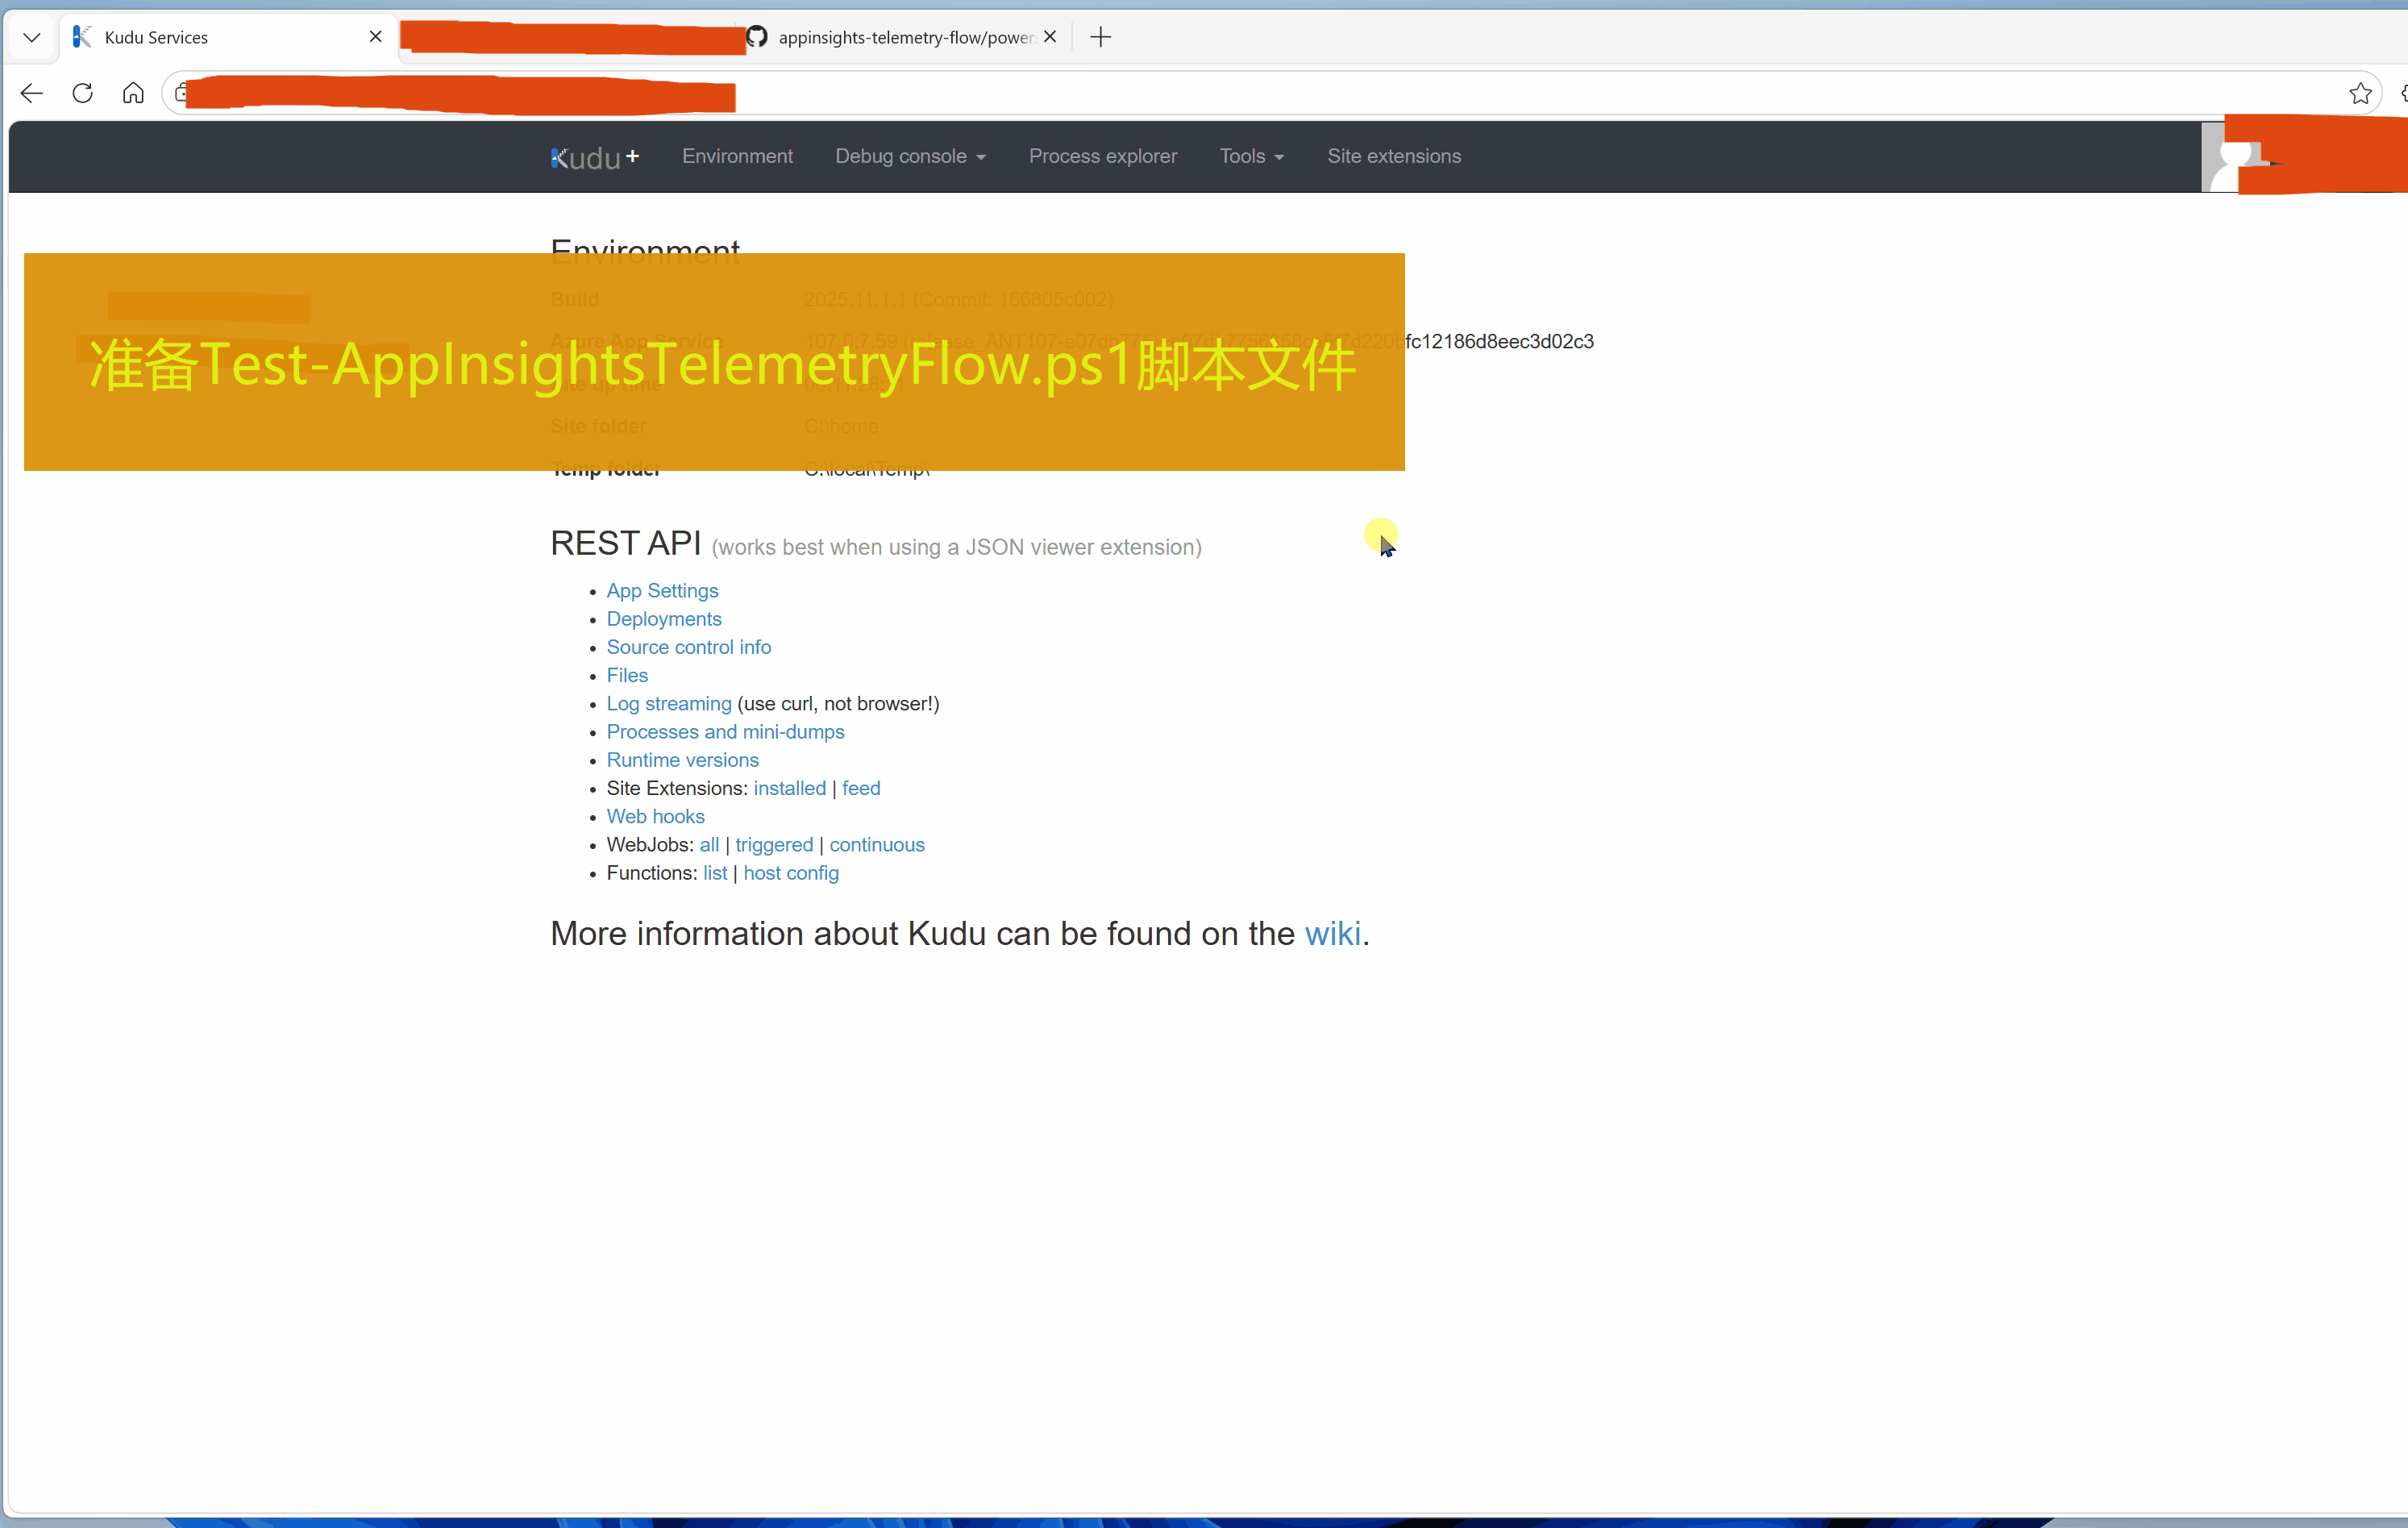2408x1528 pixels.
Task: Open the Environment menu item
Action: coord(737,157)
